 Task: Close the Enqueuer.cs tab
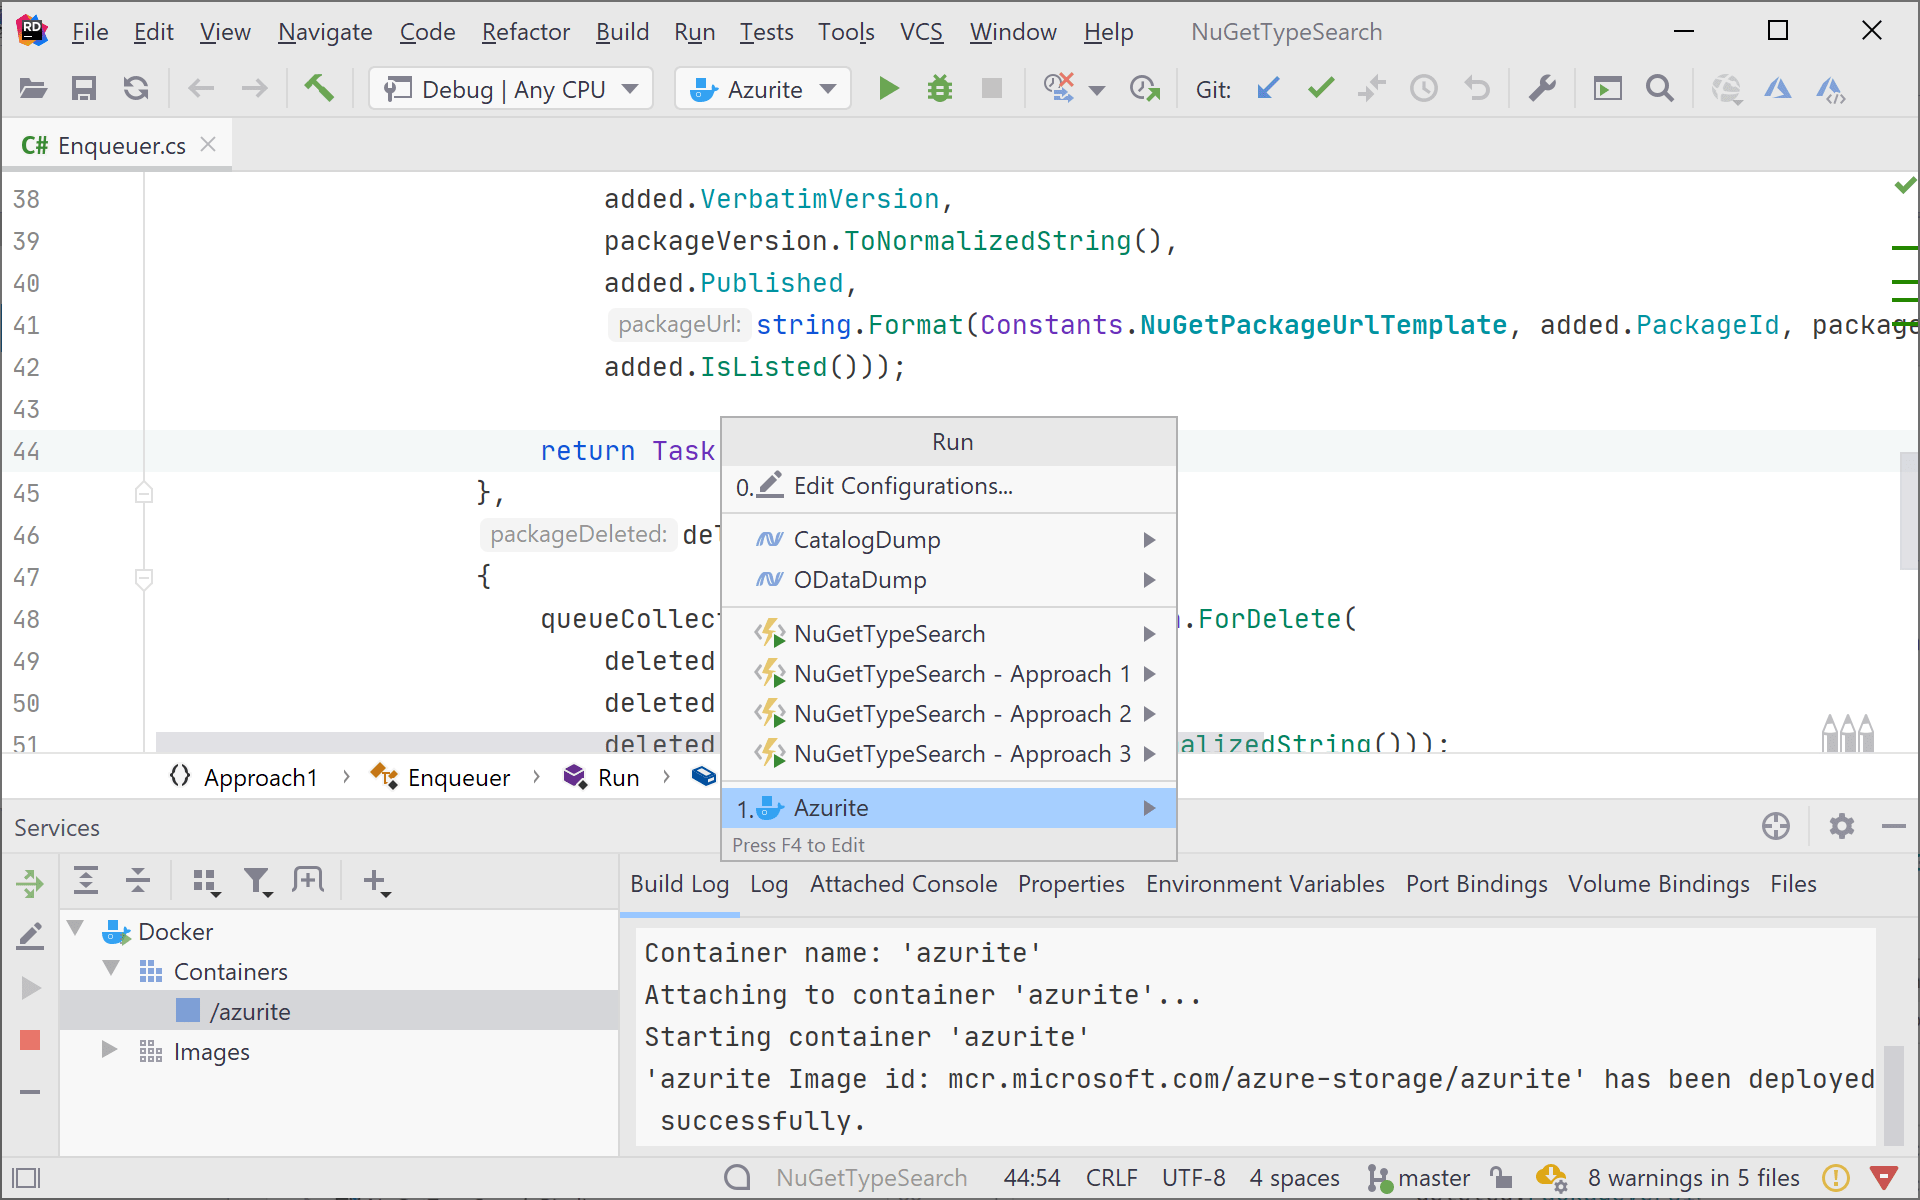coord(208,144)
